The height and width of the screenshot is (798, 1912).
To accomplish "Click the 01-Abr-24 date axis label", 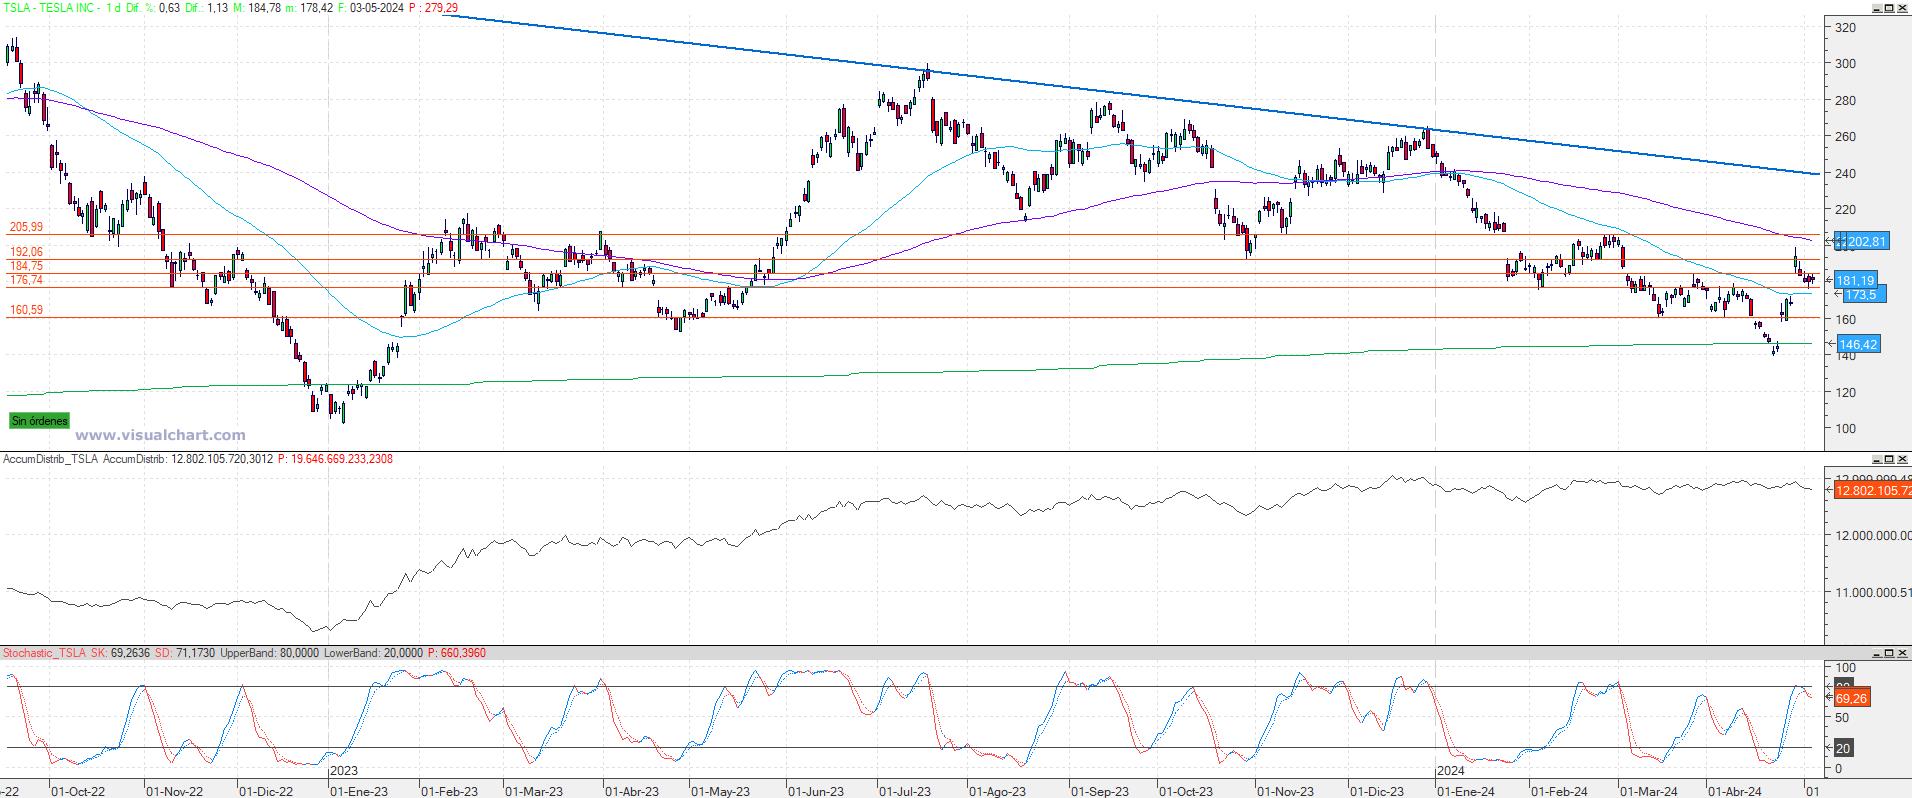I will 1735,790.
